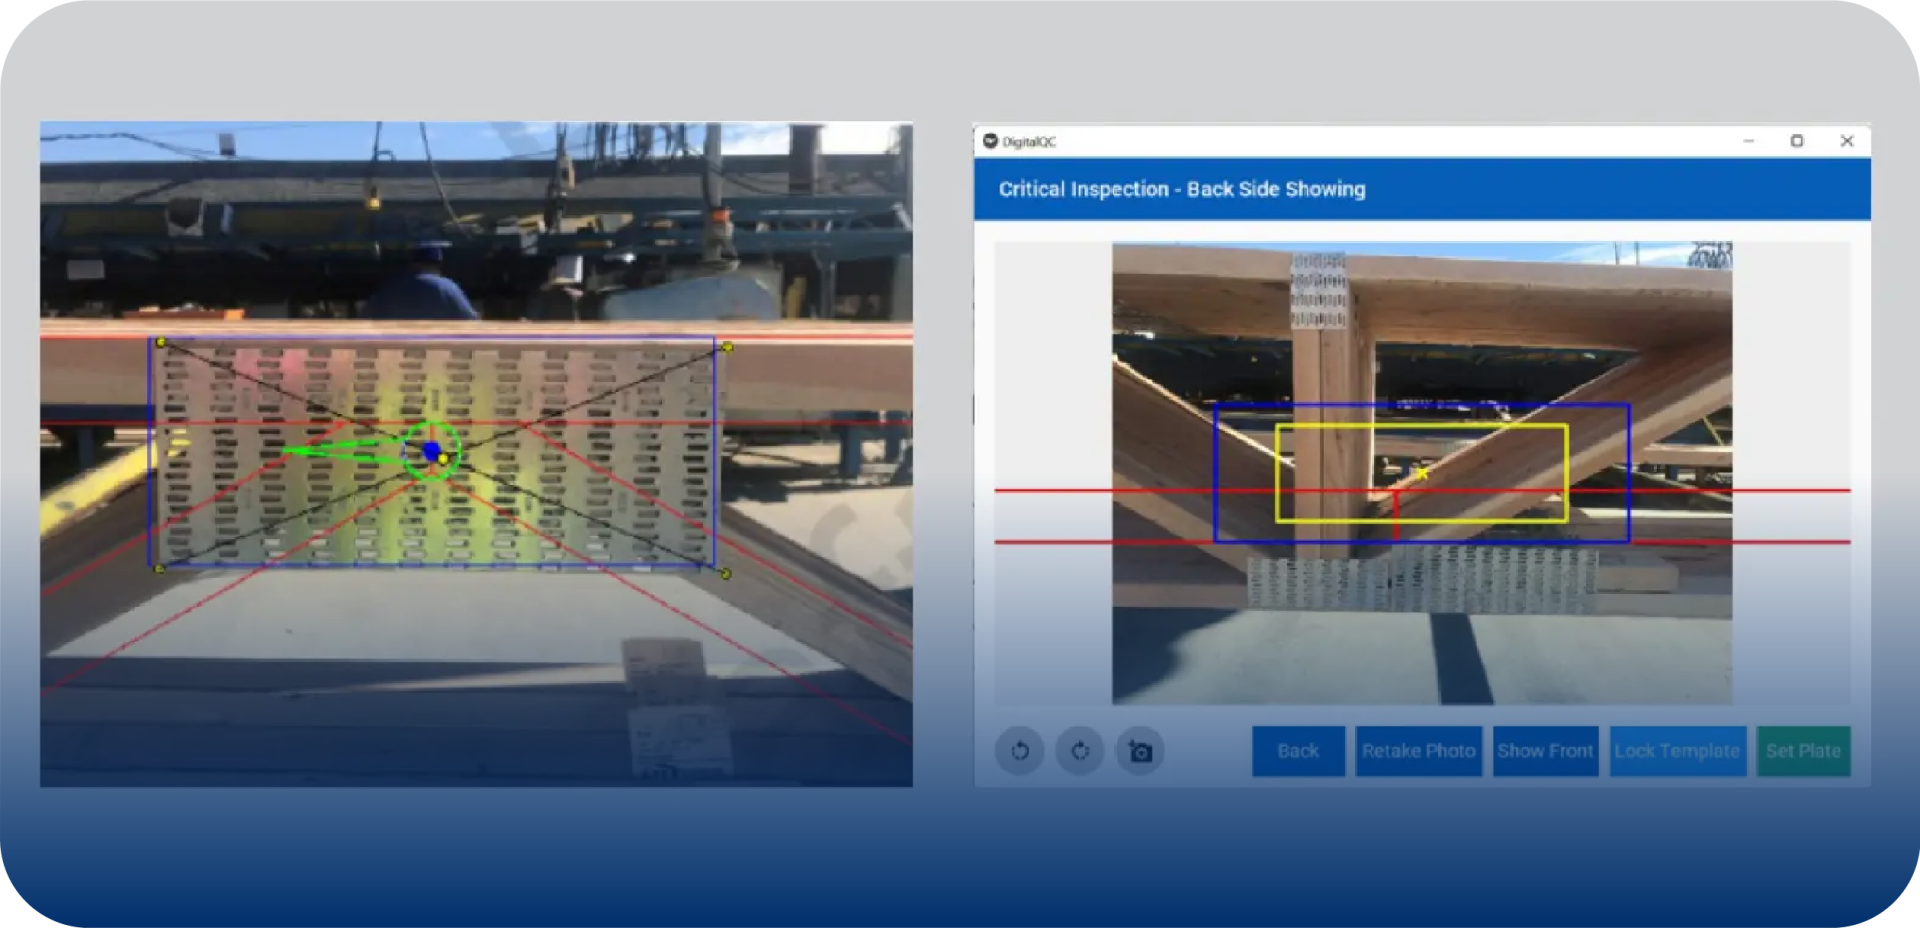This screenshot has width=1920, height=928.
Task: Click the Back button
Action: click(1297, 751)
